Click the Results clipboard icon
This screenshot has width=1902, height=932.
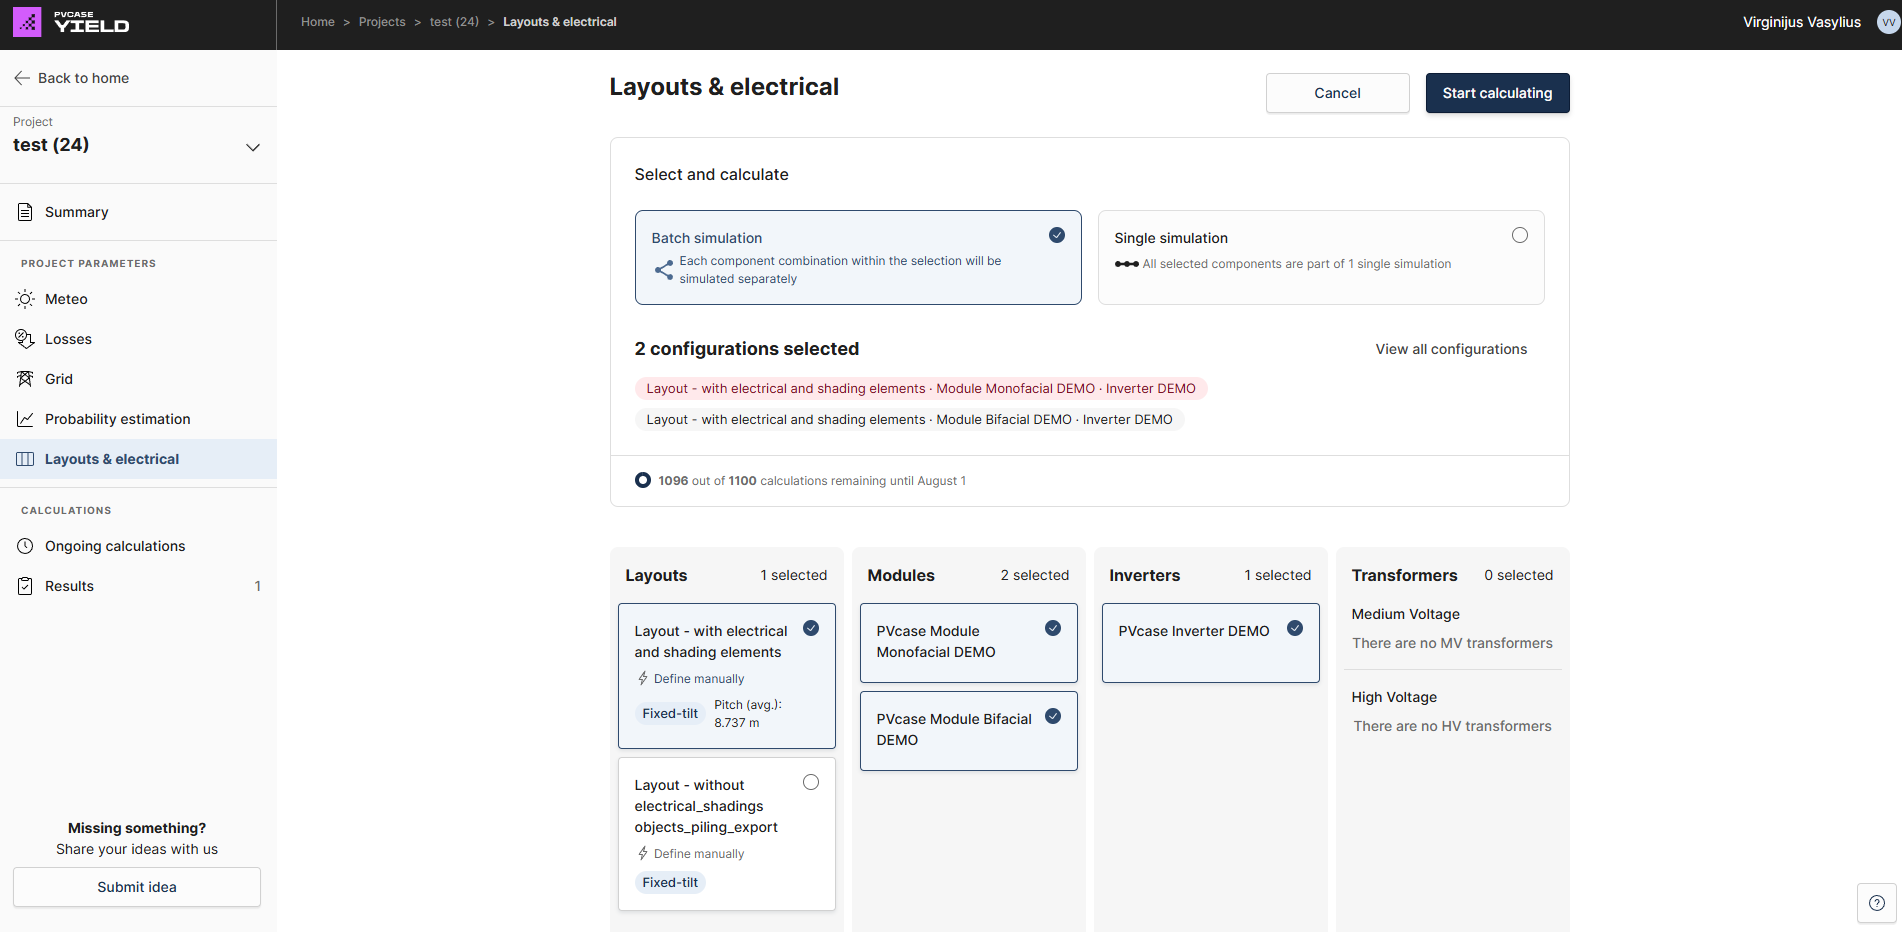pyautogui.click(x=25, y=586)
